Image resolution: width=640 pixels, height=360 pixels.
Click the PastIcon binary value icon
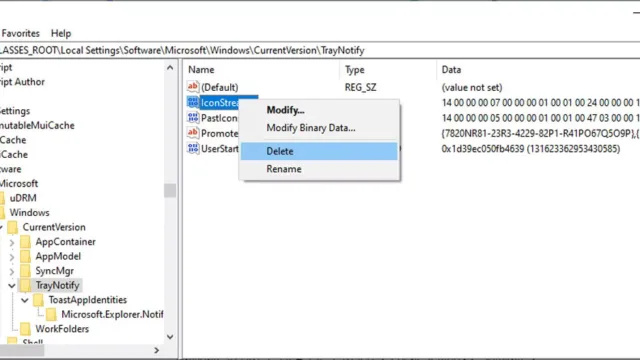coord(193,118)
